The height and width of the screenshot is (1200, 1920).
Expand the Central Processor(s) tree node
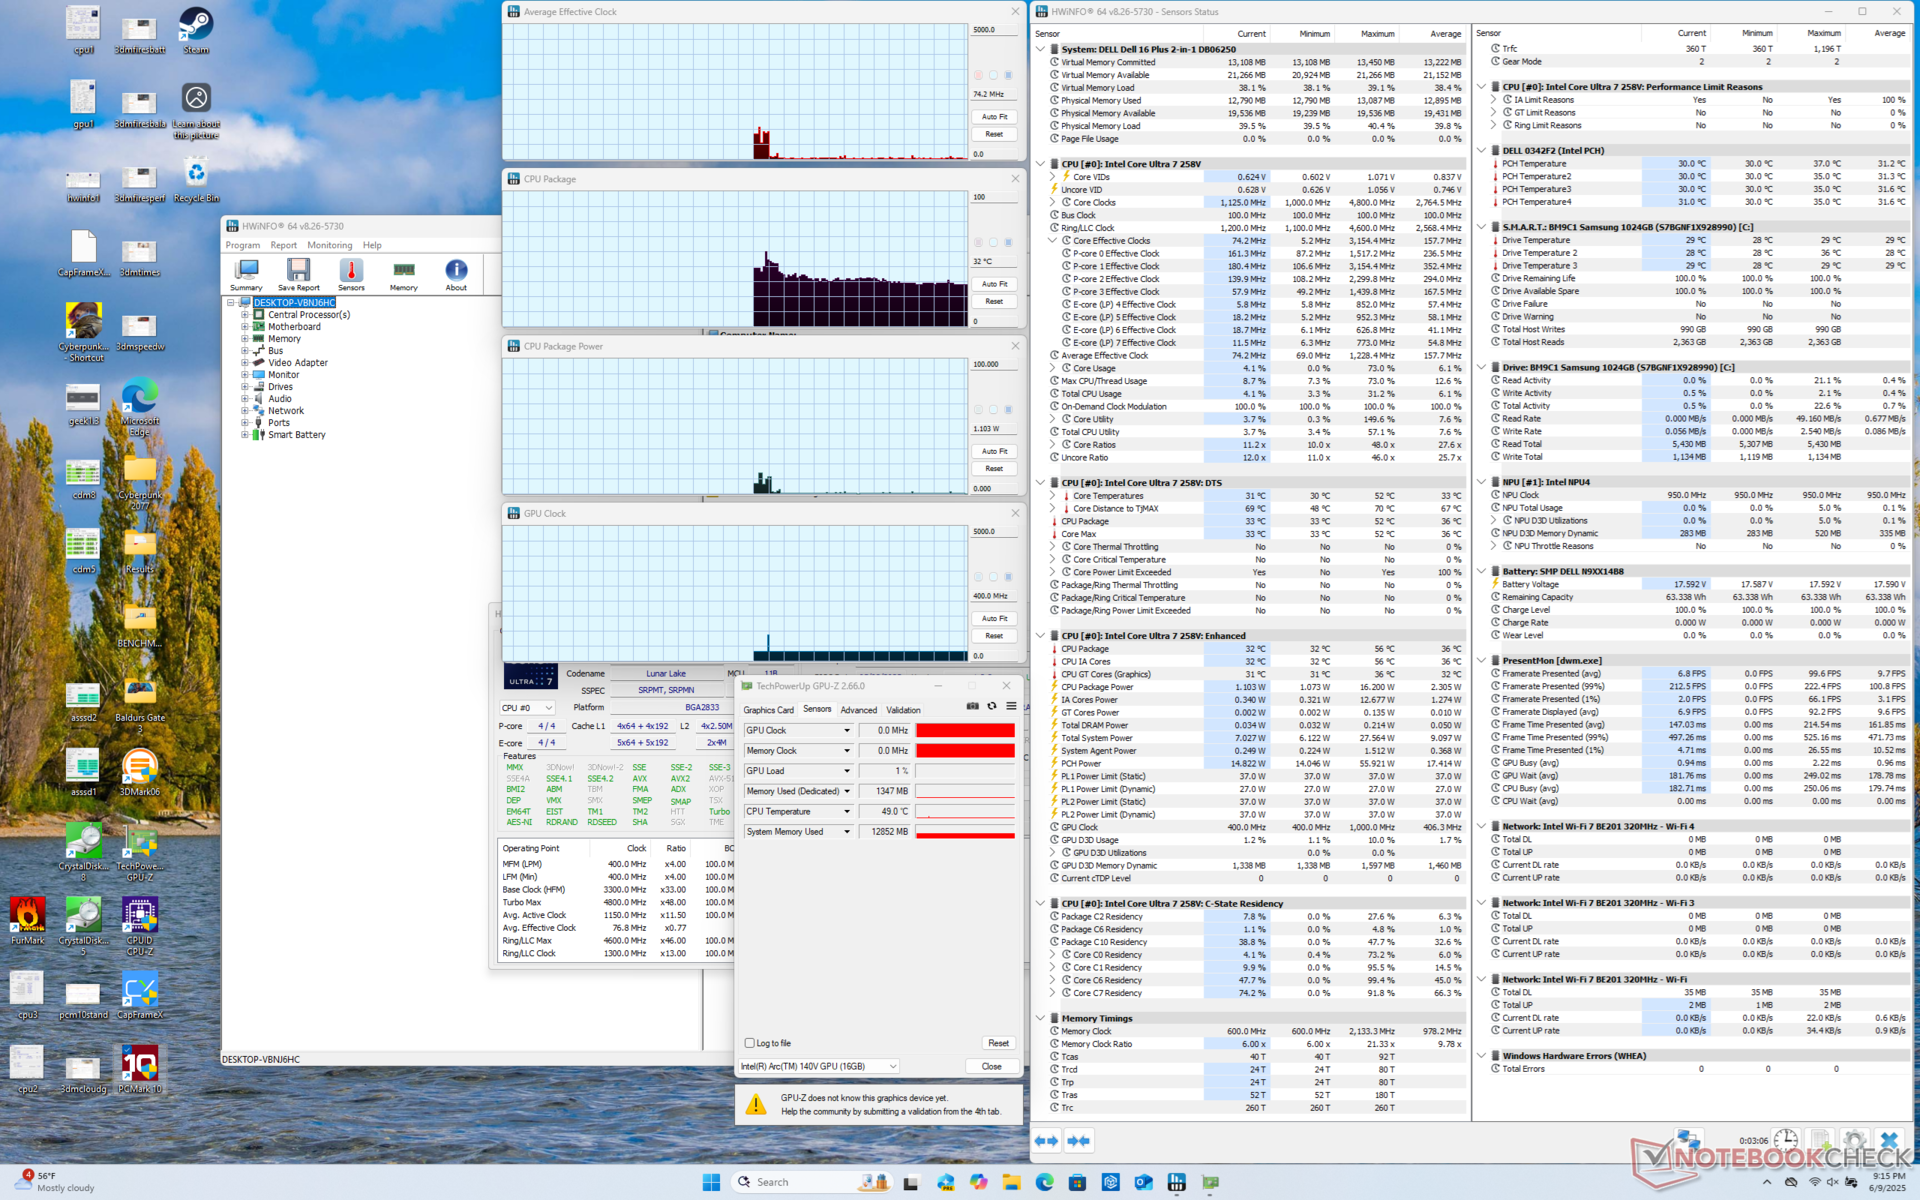pyautogui.click(x=245, y=315)
